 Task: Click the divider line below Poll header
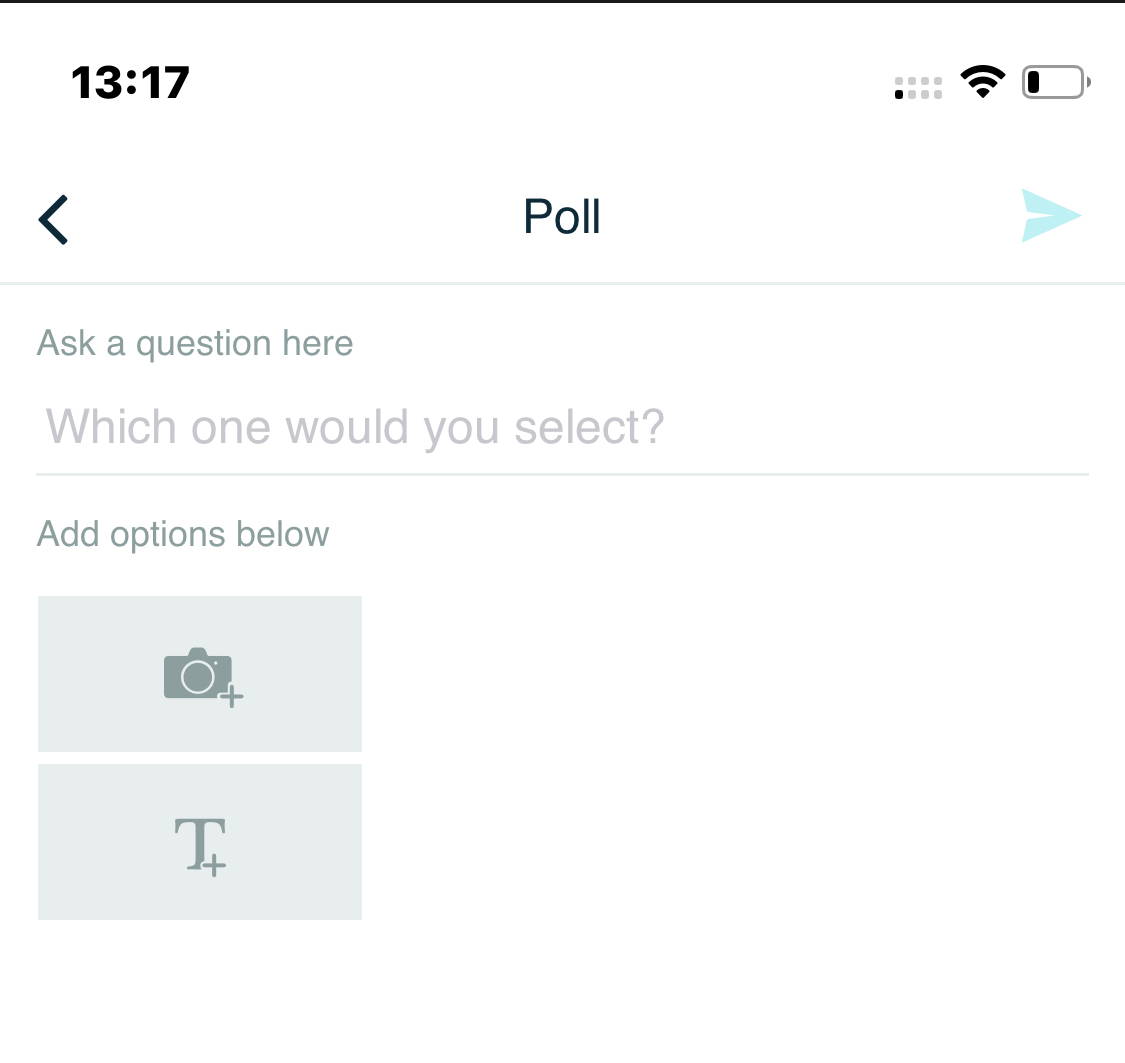(562, 284)
